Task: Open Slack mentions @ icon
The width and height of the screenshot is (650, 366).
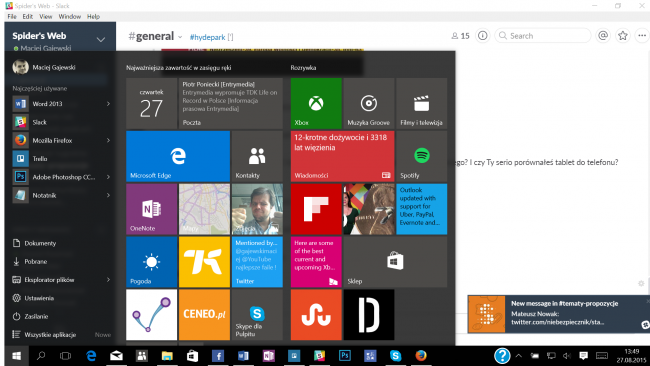Action: coord(603,36)
